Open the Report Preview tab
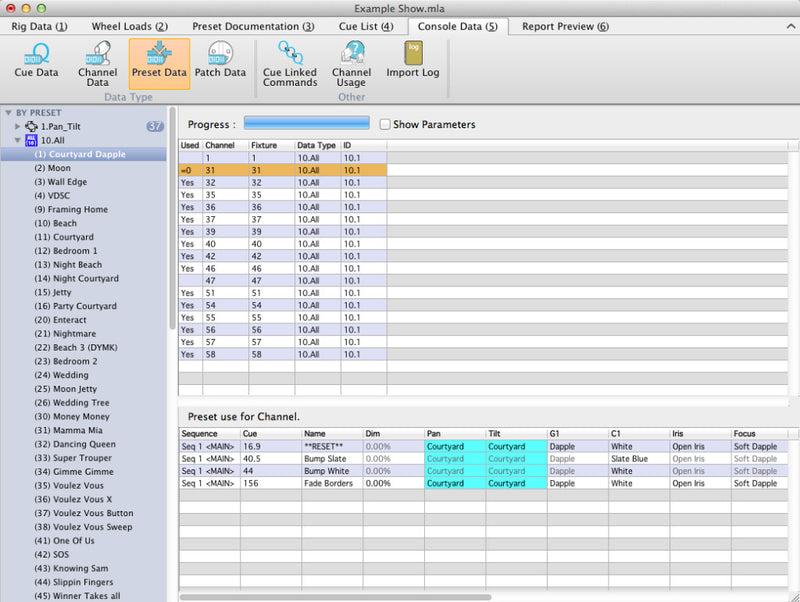Screen dimensions: 800x602 click(564, 26)
